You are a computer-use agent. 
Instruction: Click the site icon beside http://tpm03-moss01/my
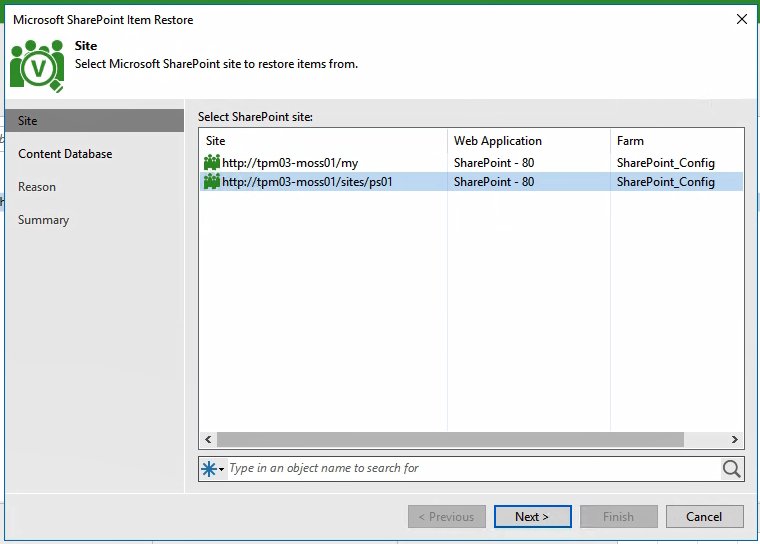(x=212, y=162)
